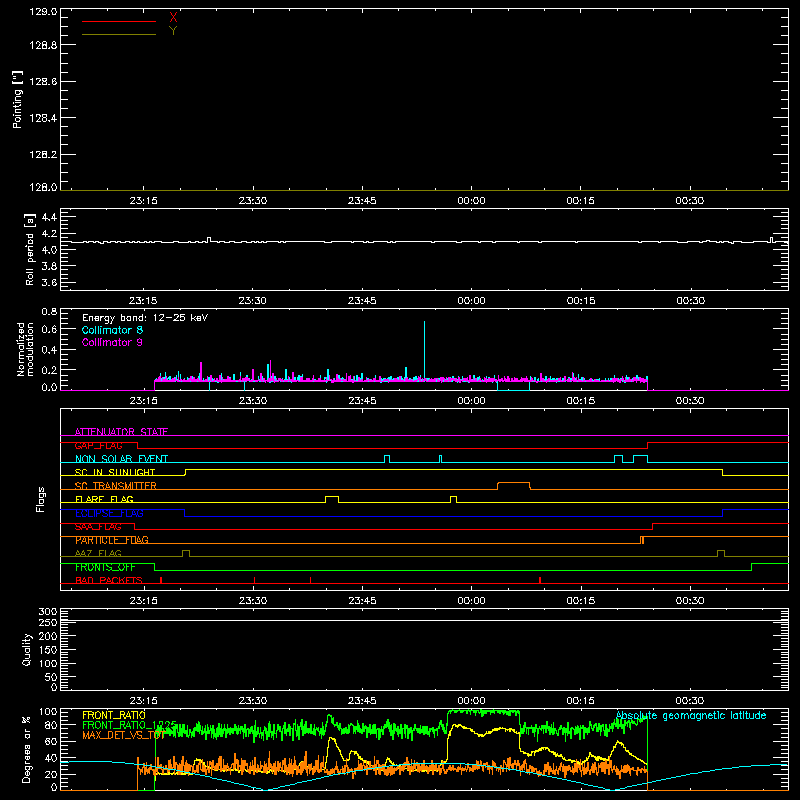Click the 0.8 modulation tick label
800x800 pixels.
(49, 311)
